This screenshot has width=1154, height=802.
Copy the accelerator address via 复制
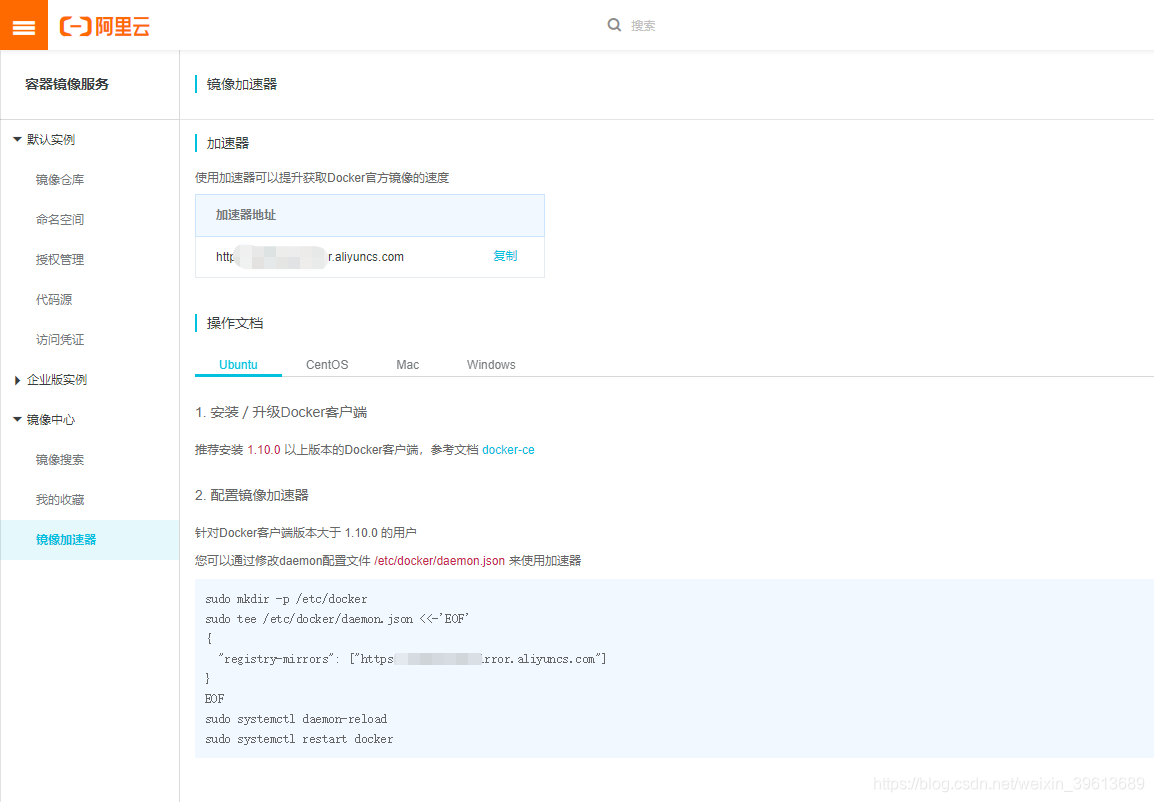505,255
